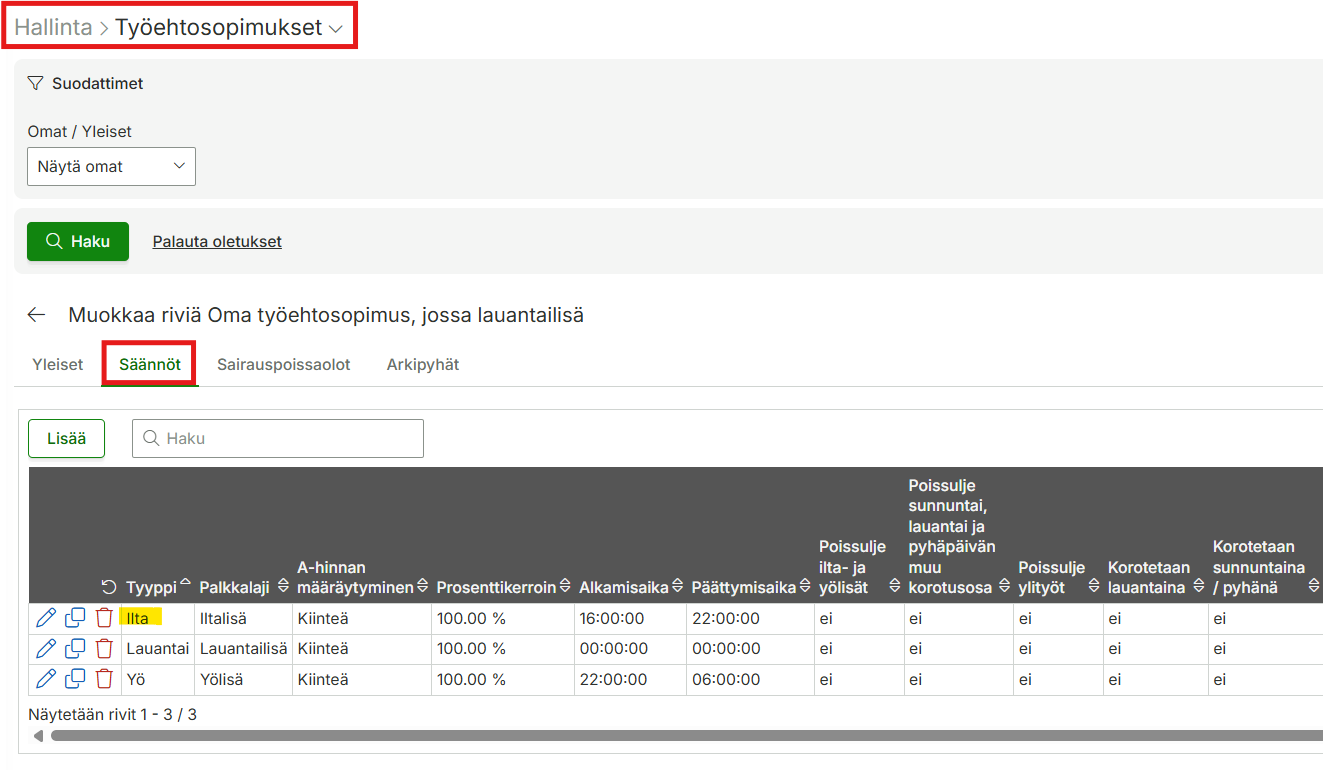Screen dimensions: 1323x770
Task: Click the reset icon in the table header
Action: (x=109, y=587)
